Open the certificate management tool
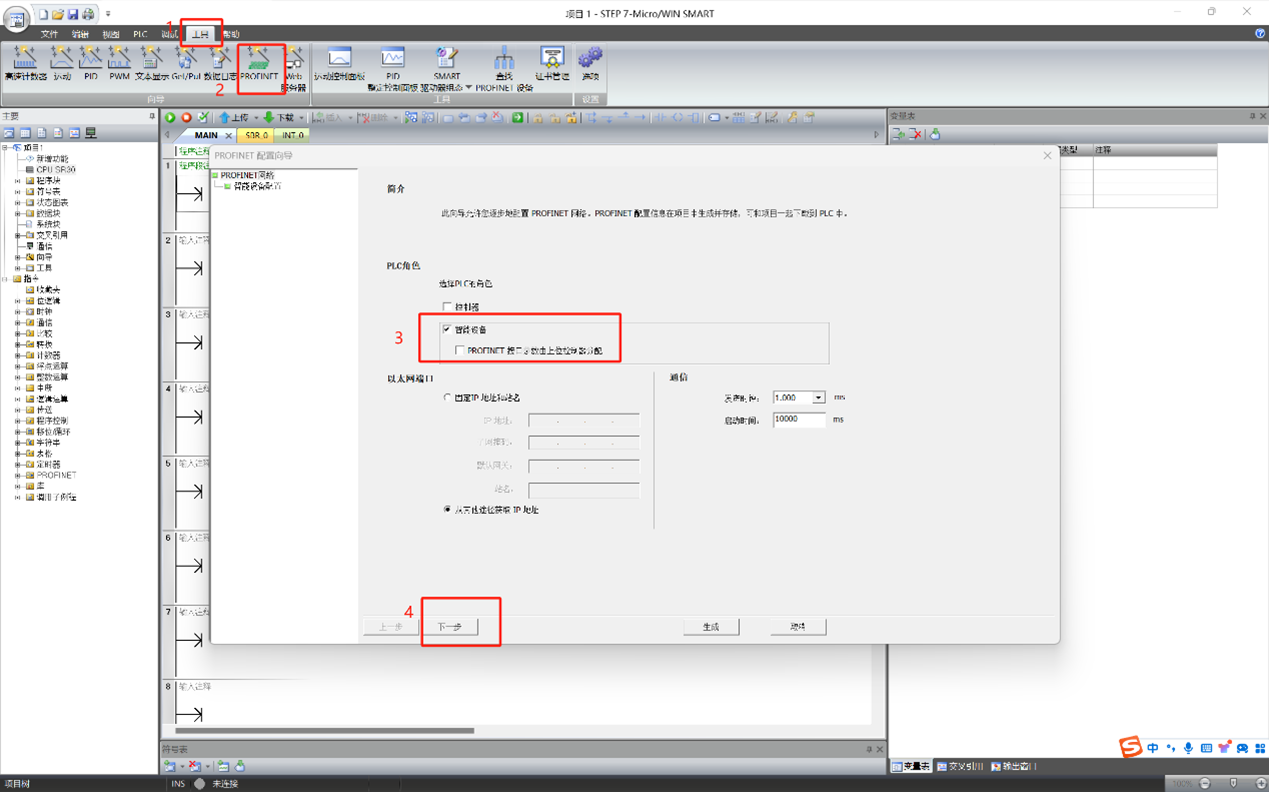 (x=552, y=64)
